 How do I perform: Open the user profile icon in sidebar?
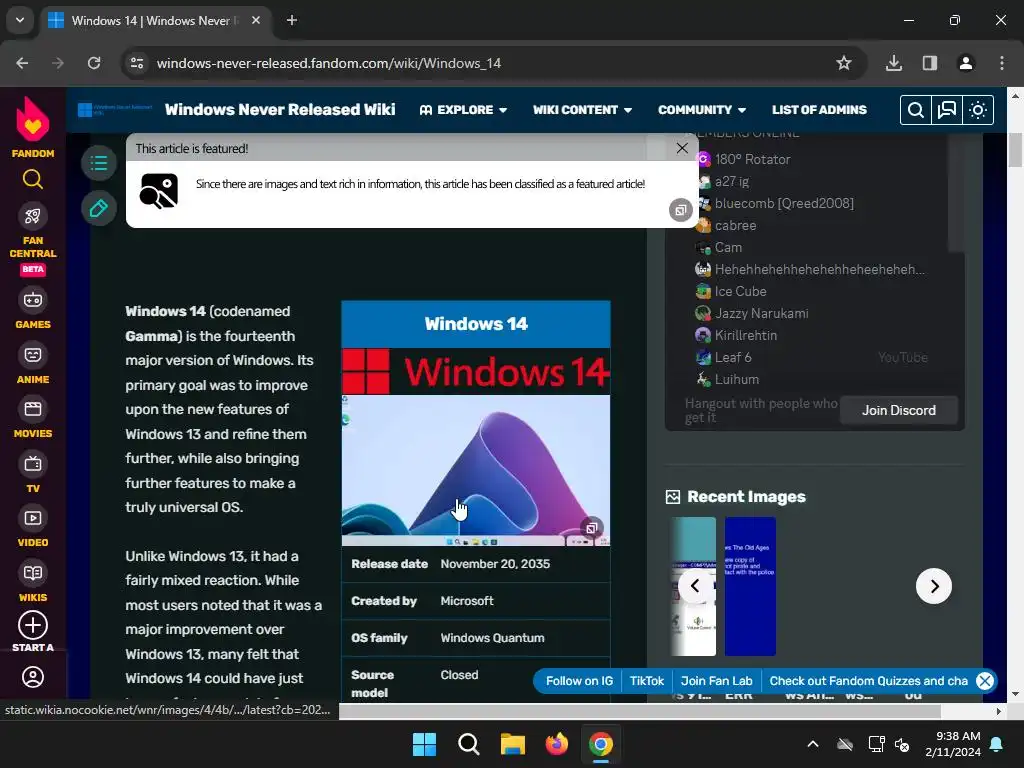33,677
